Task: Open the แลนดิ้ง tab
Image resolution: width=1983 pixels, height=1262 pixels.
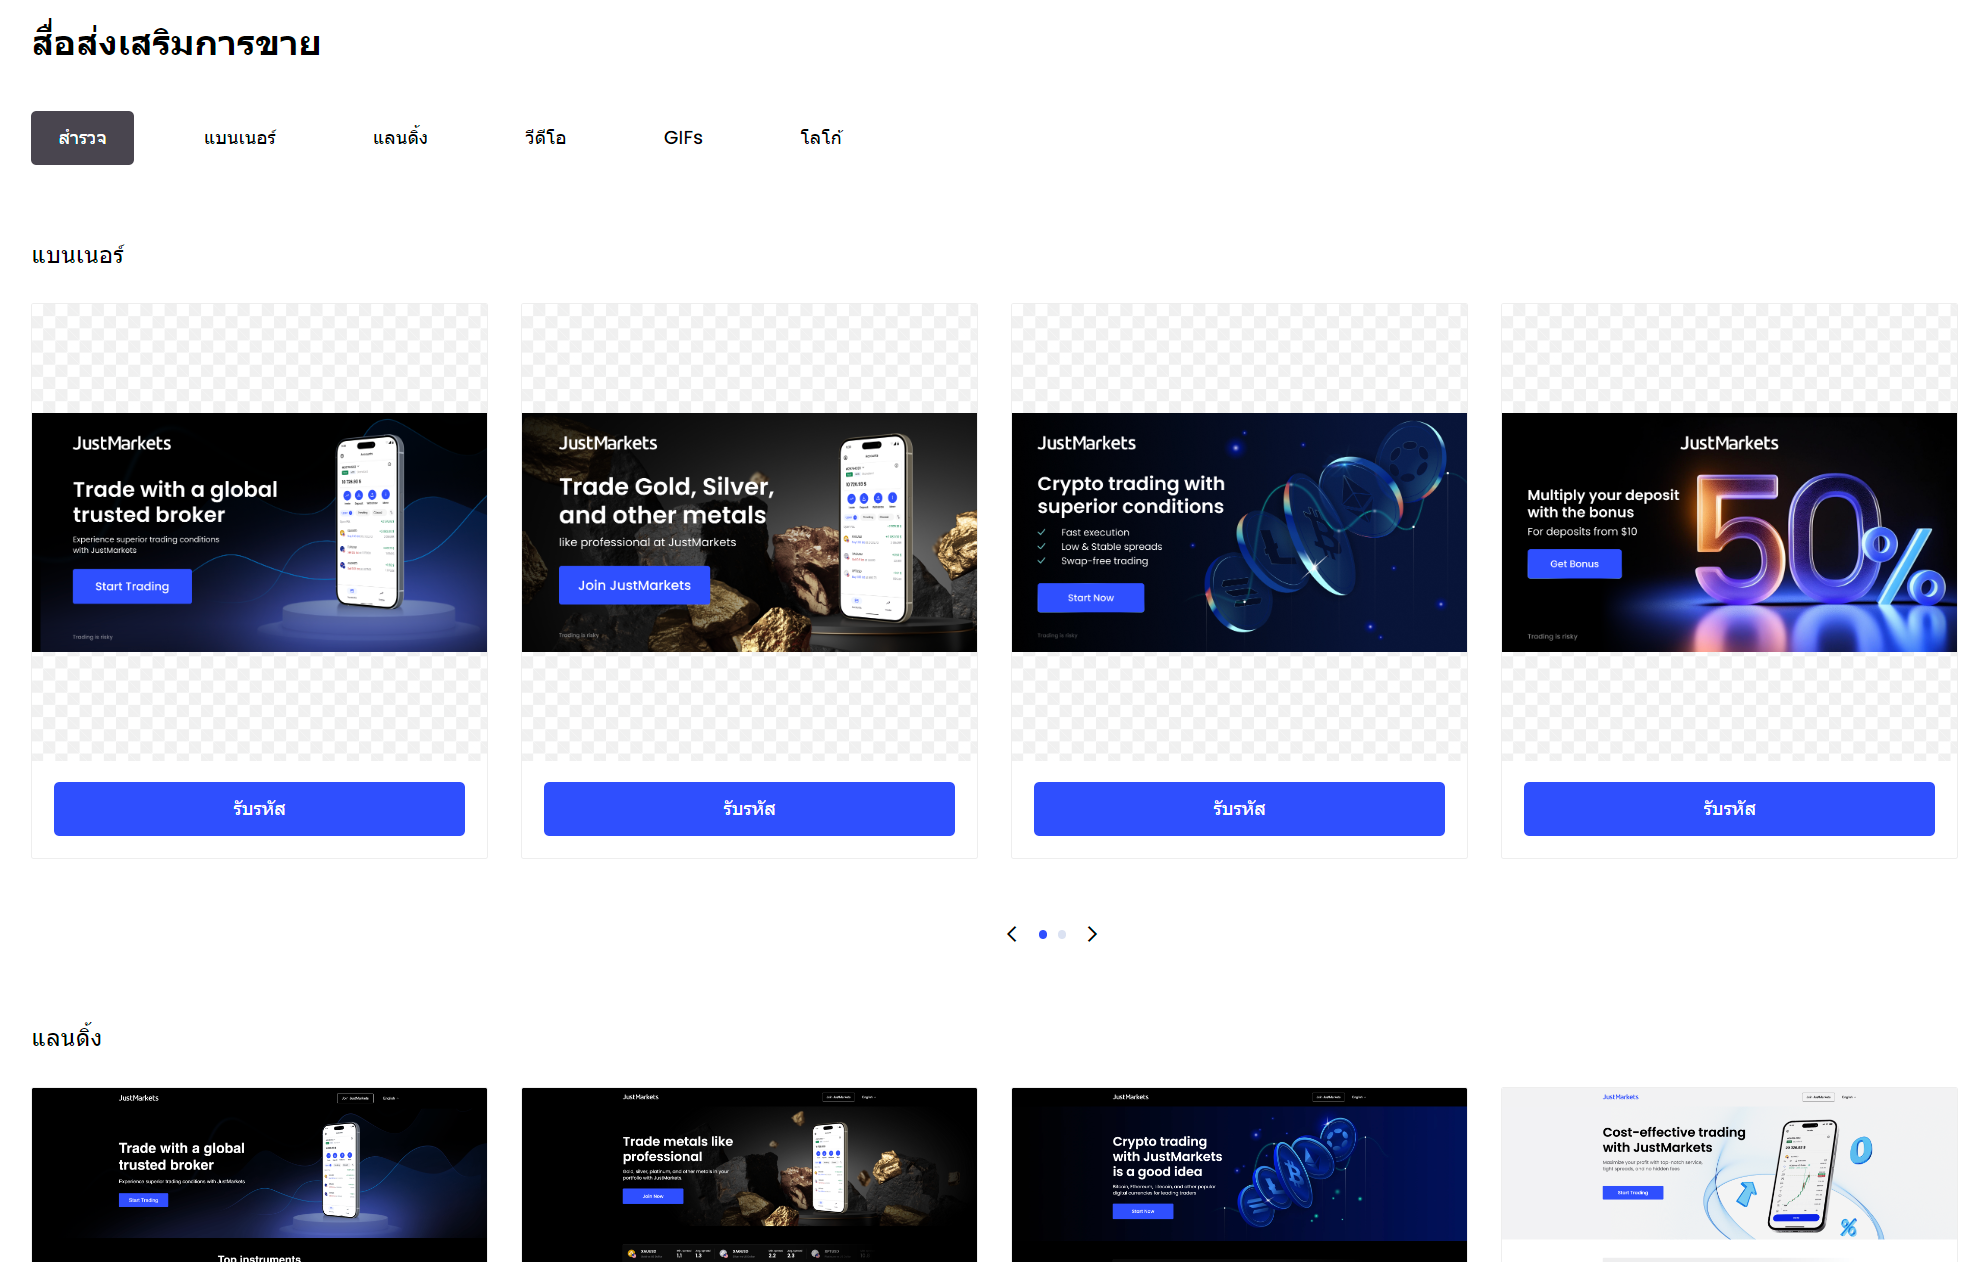Action: tap(400, 138)
